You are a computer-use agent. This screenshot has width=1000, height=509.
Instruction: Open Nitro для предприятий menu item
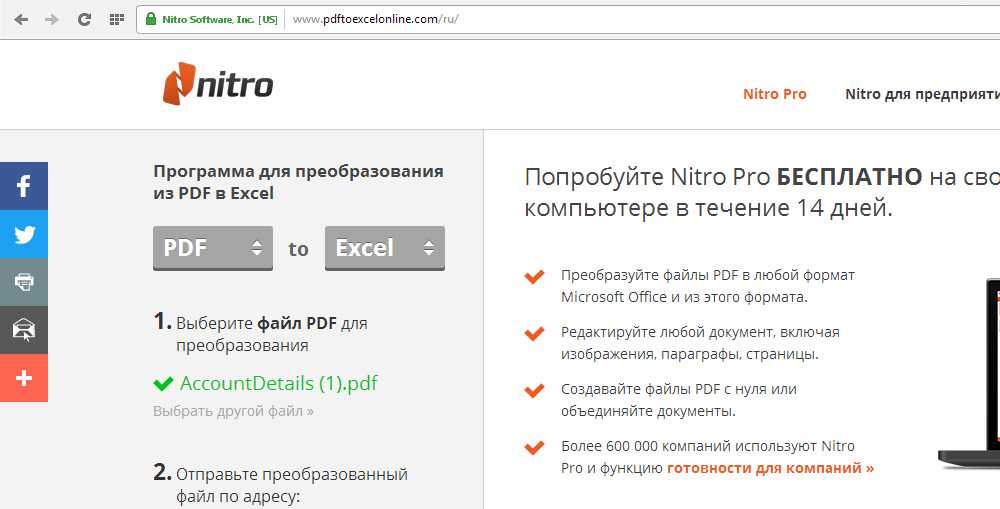pyautogui.click(x=920, y=94)
